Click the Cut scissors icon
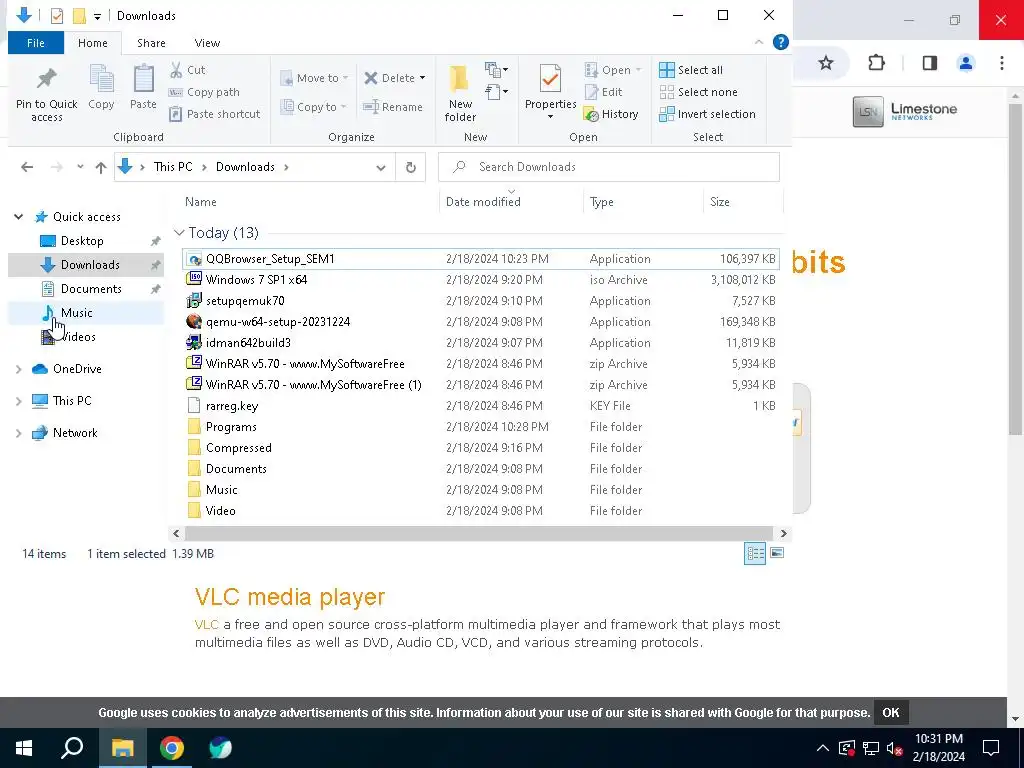Screen dimensions: 1024x768 [x=176, y=70]
